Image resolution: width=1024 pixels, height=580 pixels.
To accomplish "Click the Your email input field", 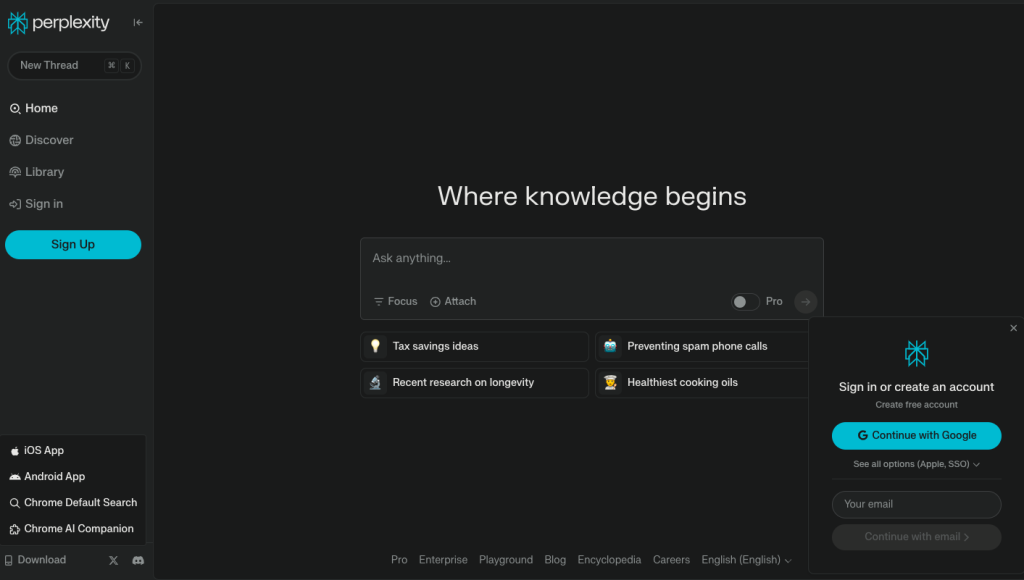I will click(915, 504).
